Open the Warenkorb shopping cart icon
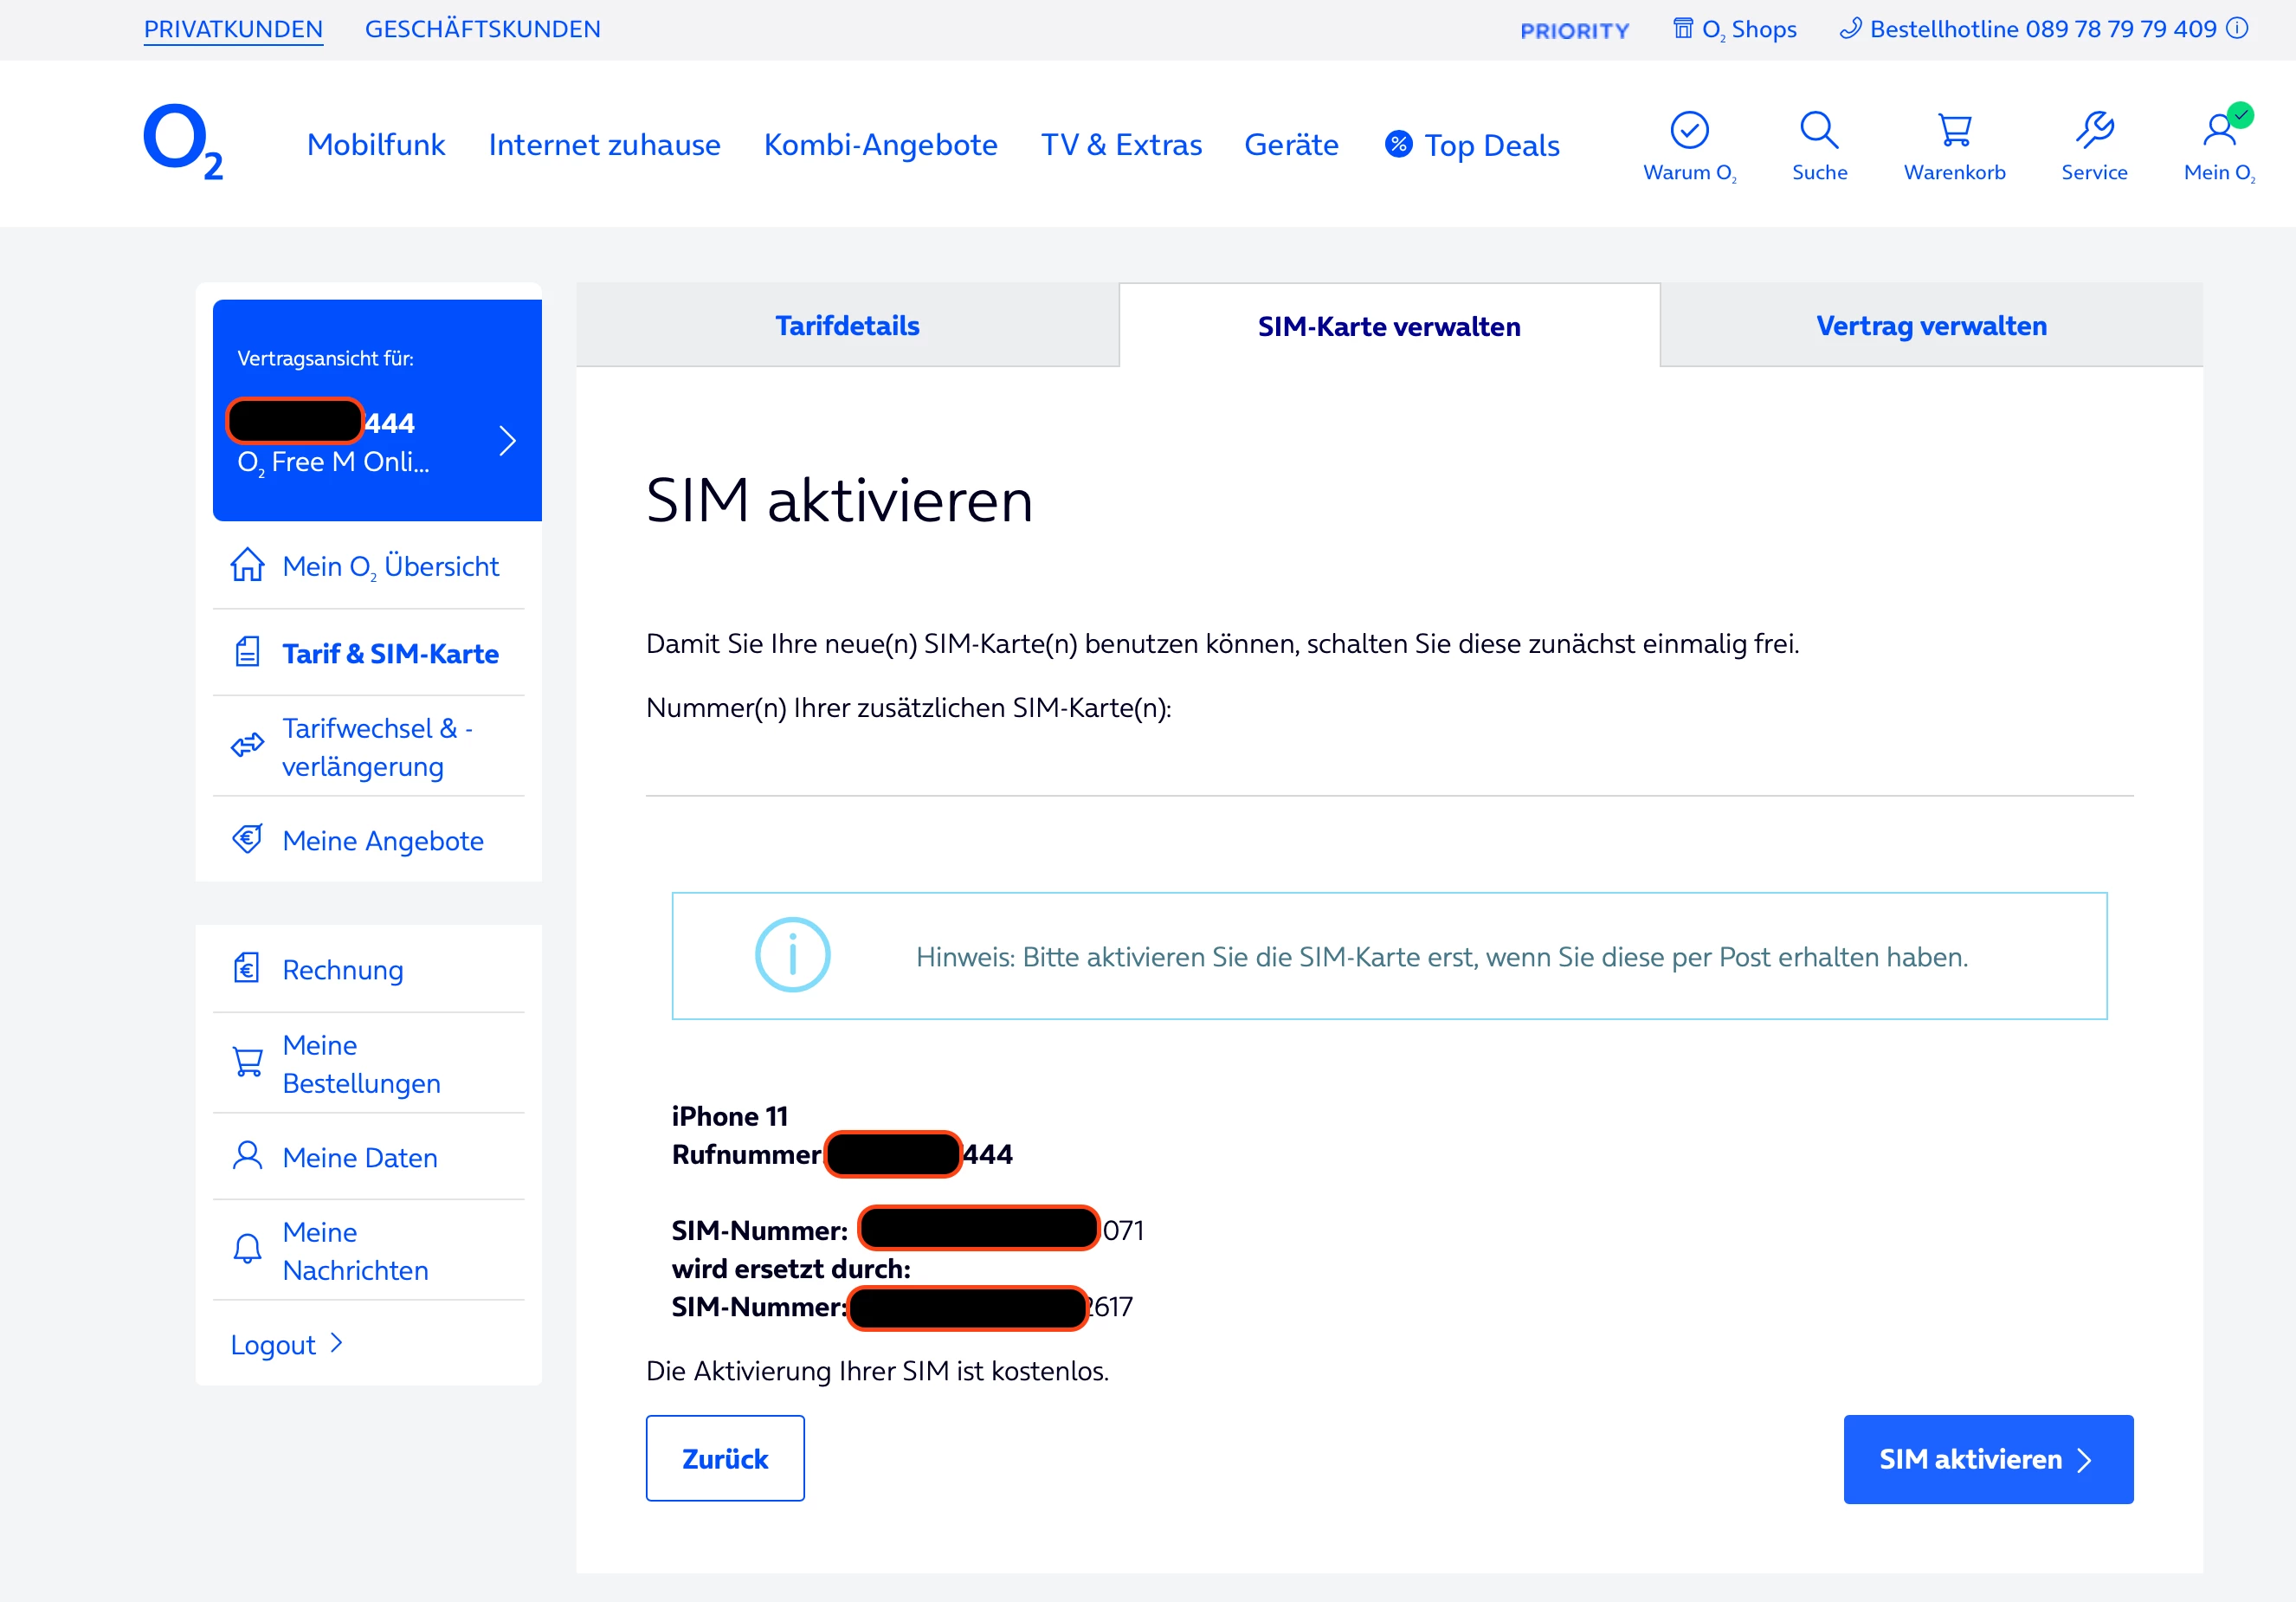The image size is (2296, 1602). (1953, 130)
